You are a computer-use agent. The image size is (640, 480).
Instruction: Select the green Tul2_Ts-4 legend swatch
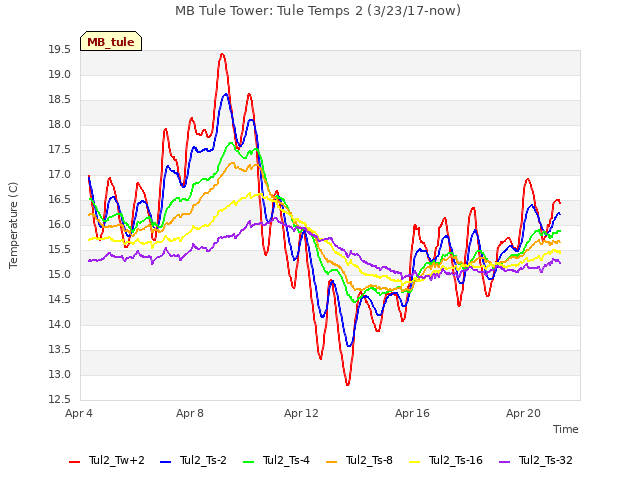pos(249,462)
